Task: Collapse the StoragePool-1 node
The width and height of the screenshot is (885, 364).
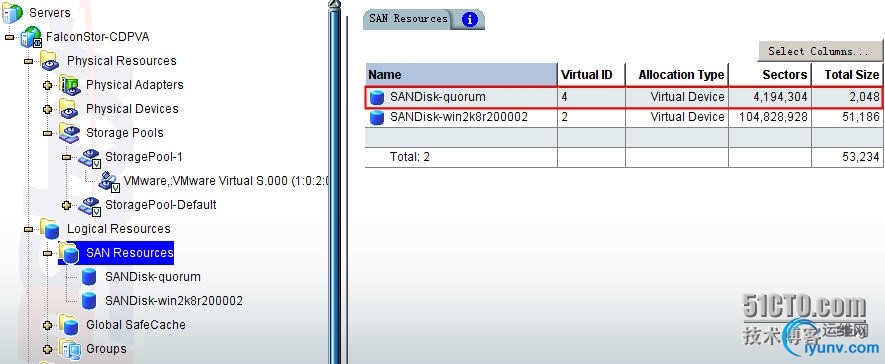Action: click(67, 157)
